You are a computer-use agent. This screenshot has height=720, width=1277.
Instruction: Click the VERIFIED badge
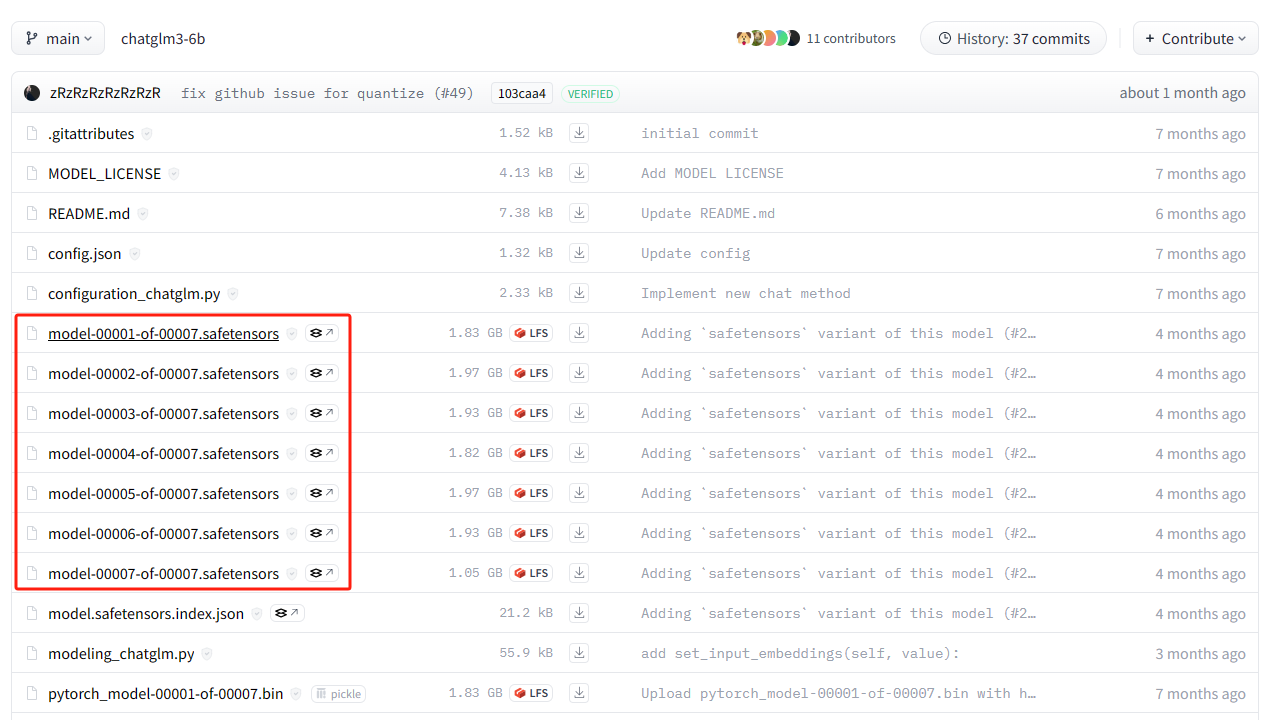click(x=590, y=93)
